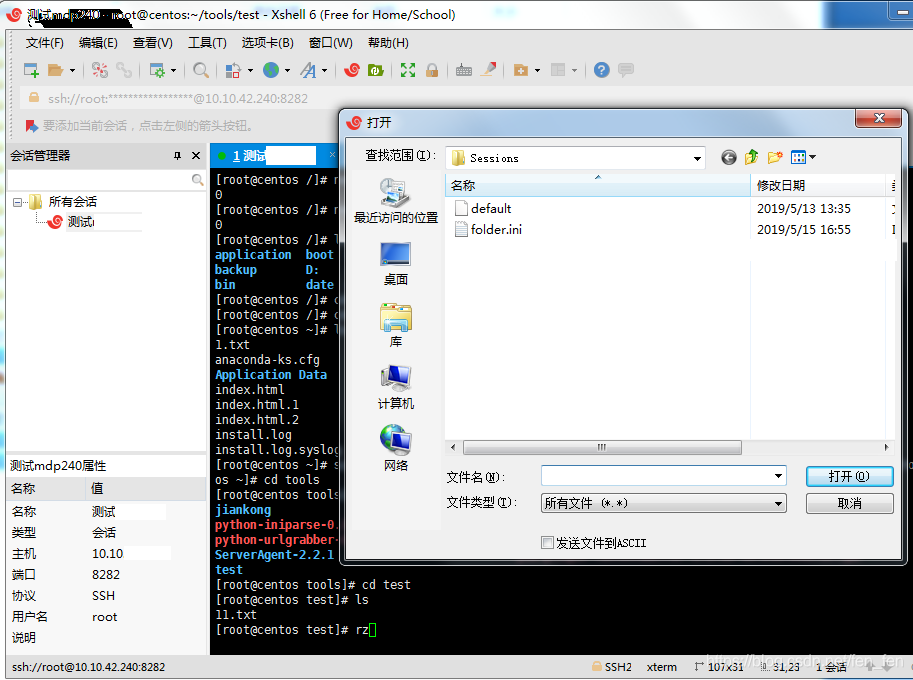913x680 pixels.
Task: Click the speech bubble feedback icon
Action: 626,70
